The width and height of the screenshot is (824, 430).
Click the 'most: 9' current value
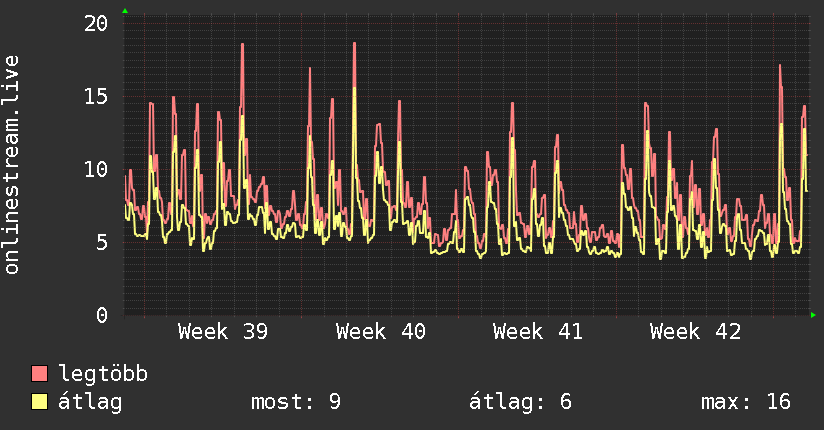(296, 402)
